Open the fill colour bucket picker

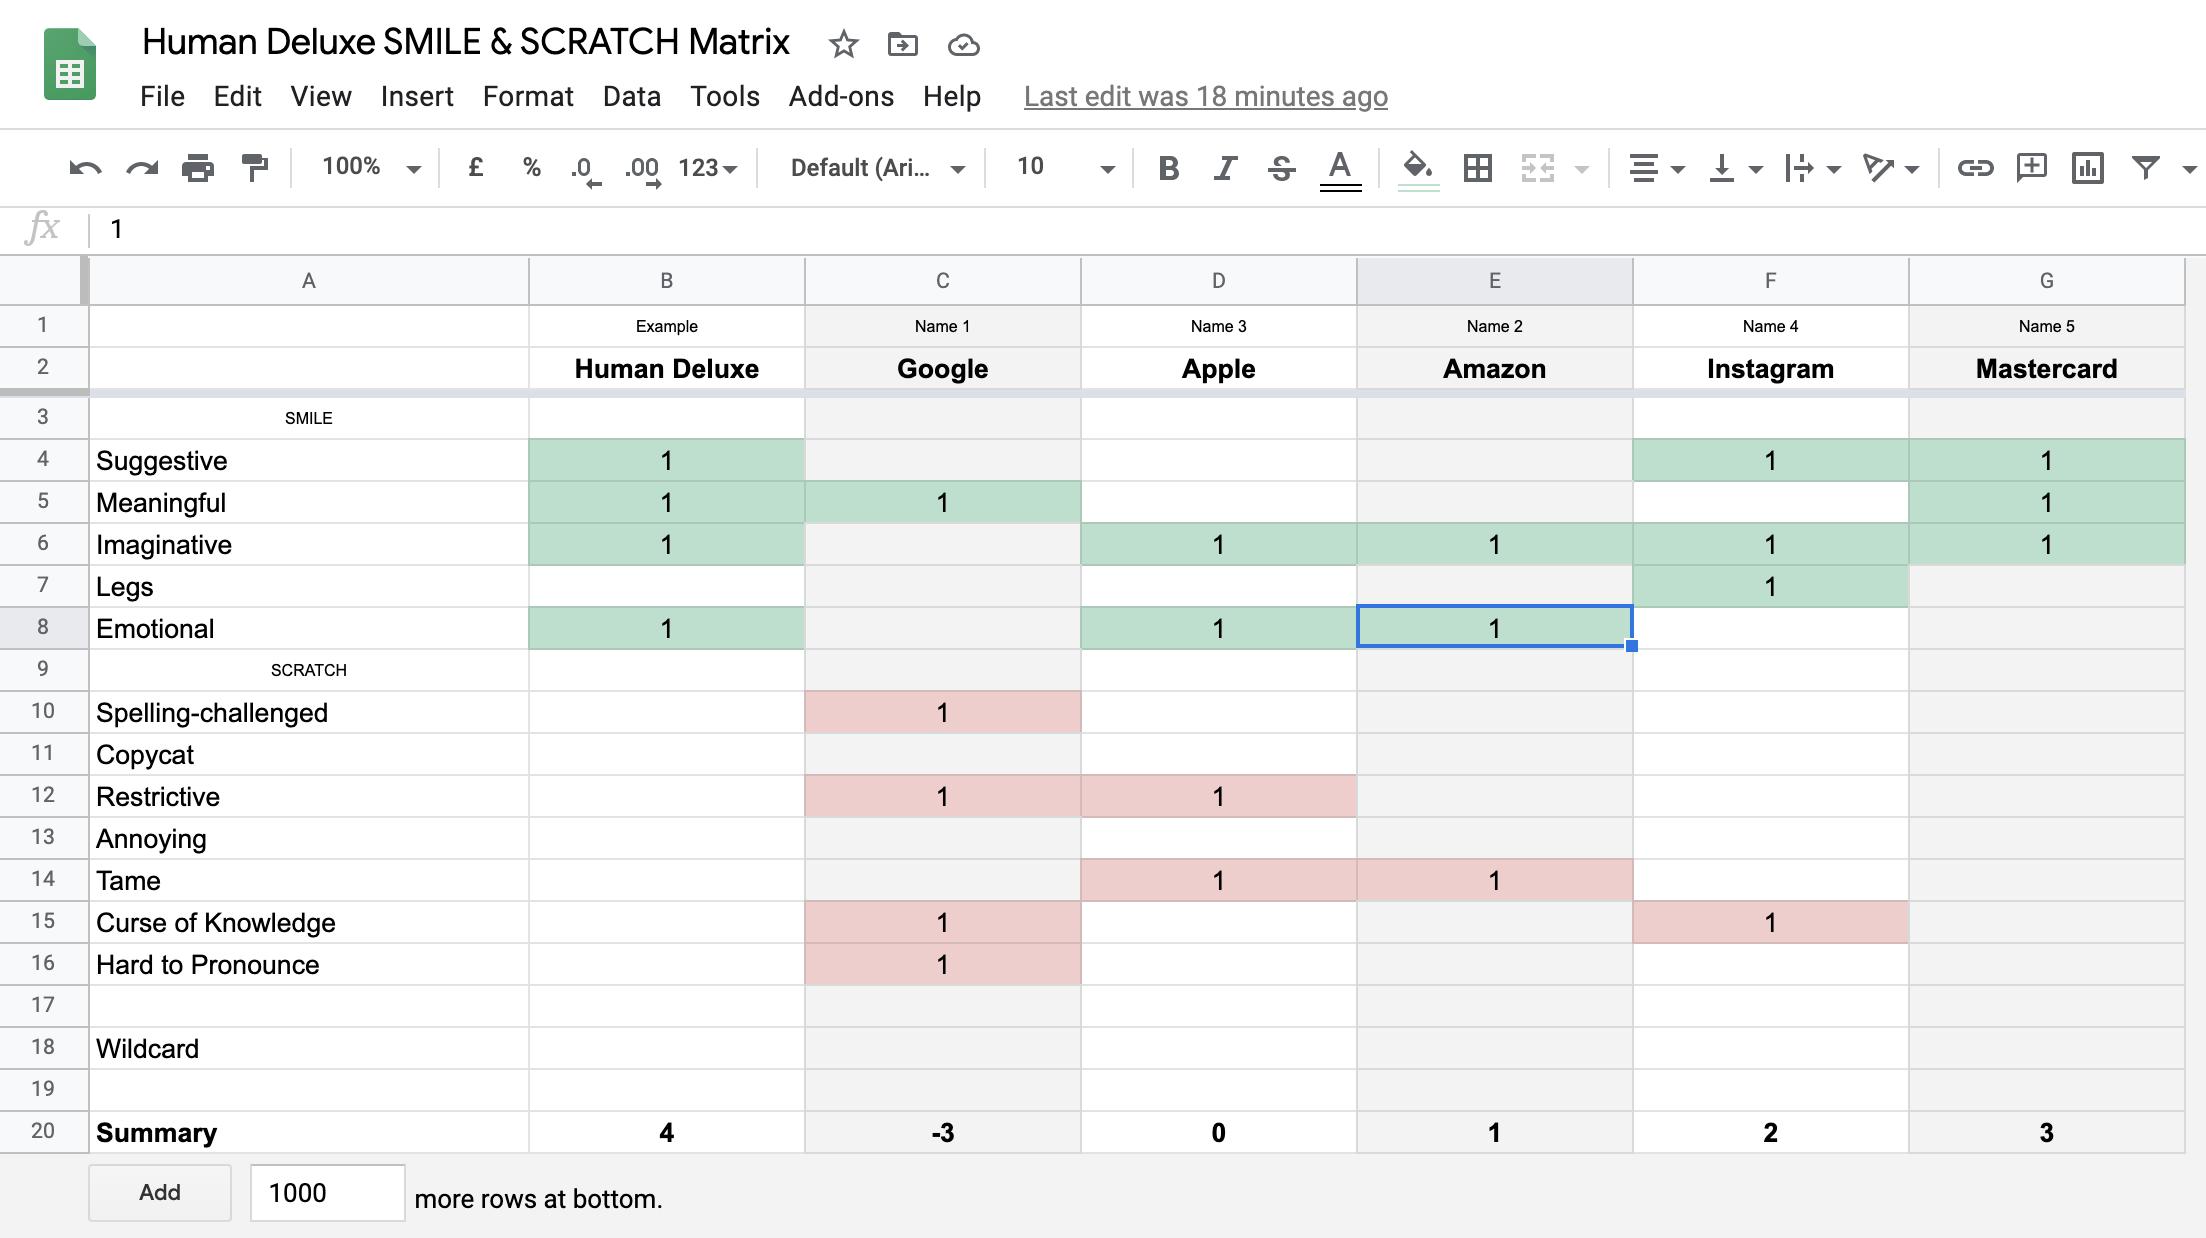pos(1417,168)
